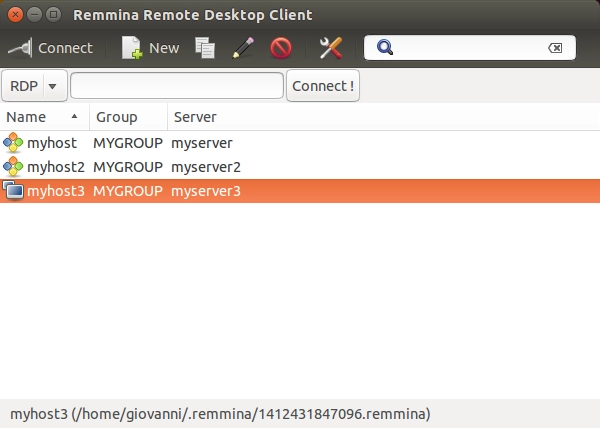The width and height of the screenshot is (600, 428).
Task: Click the Connect plug icon in toolbar
Action: [x=20, y=48]
